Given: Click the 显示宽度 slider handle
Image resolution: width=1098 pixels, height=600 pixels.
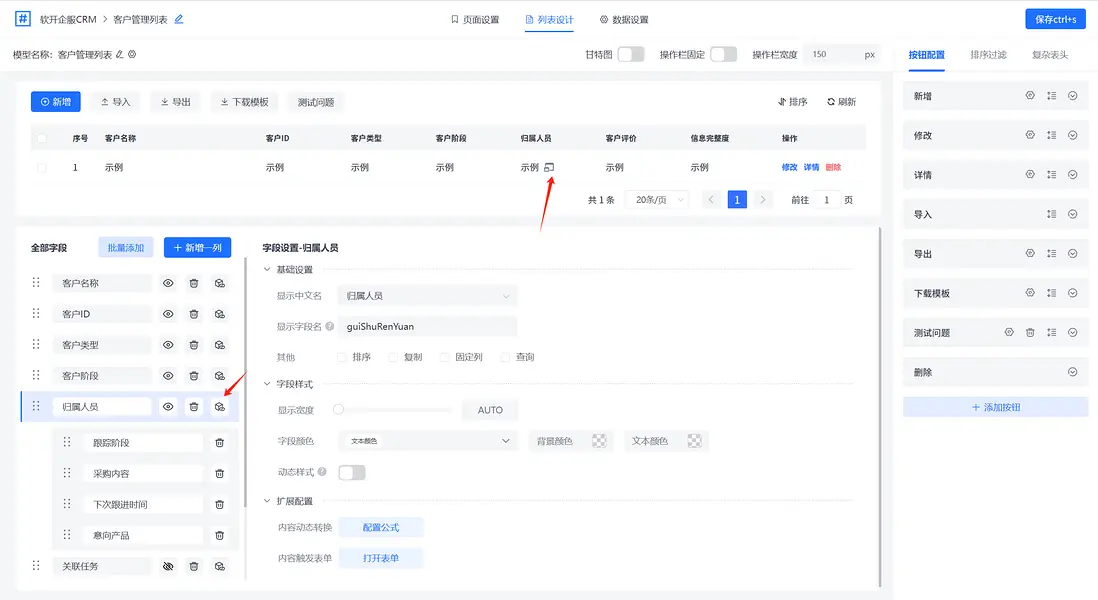Looking at the screenshot, I should (339, 410).
